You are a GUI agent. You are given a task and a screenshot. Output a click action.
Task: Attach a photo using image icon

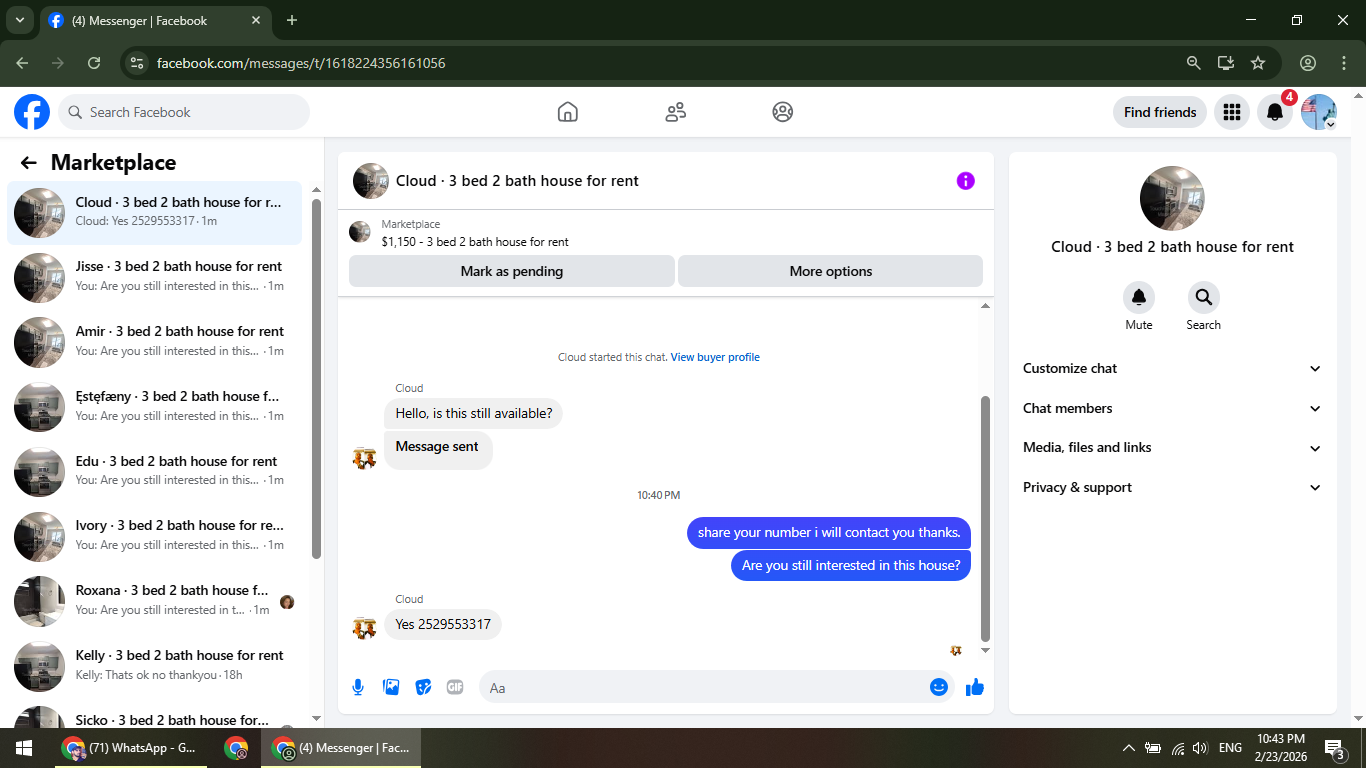click(x=391, y=687)
